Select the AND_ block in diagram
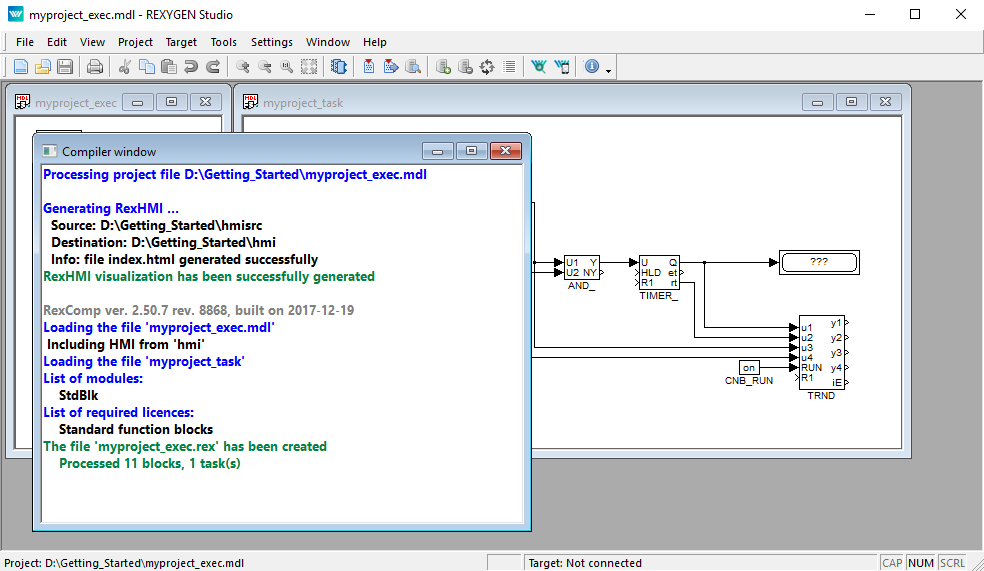Image resolution: width=984 pixels, height=571 pixels. tap(582, 267)
